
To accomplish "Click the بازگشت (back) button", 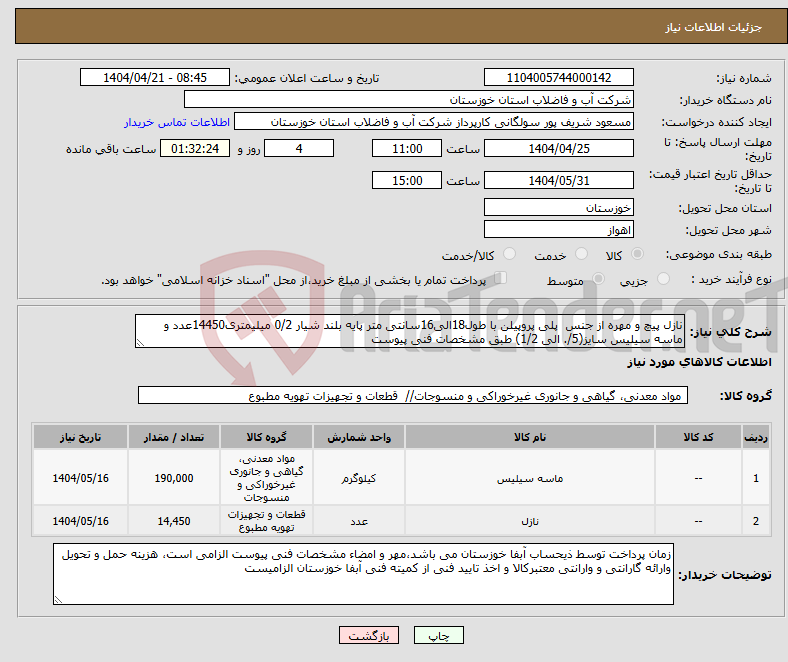I will pos(369,635).
